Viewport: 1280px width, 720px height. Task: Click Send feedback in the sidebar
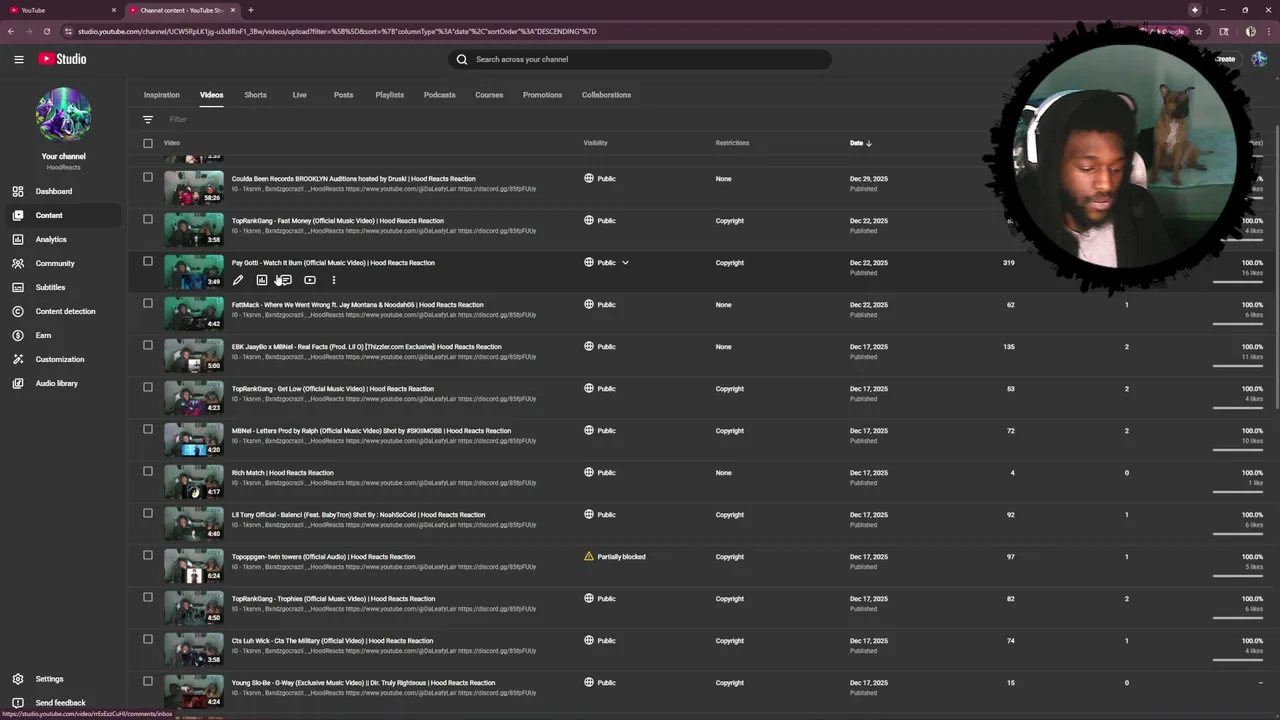click(x=60, y=703)
